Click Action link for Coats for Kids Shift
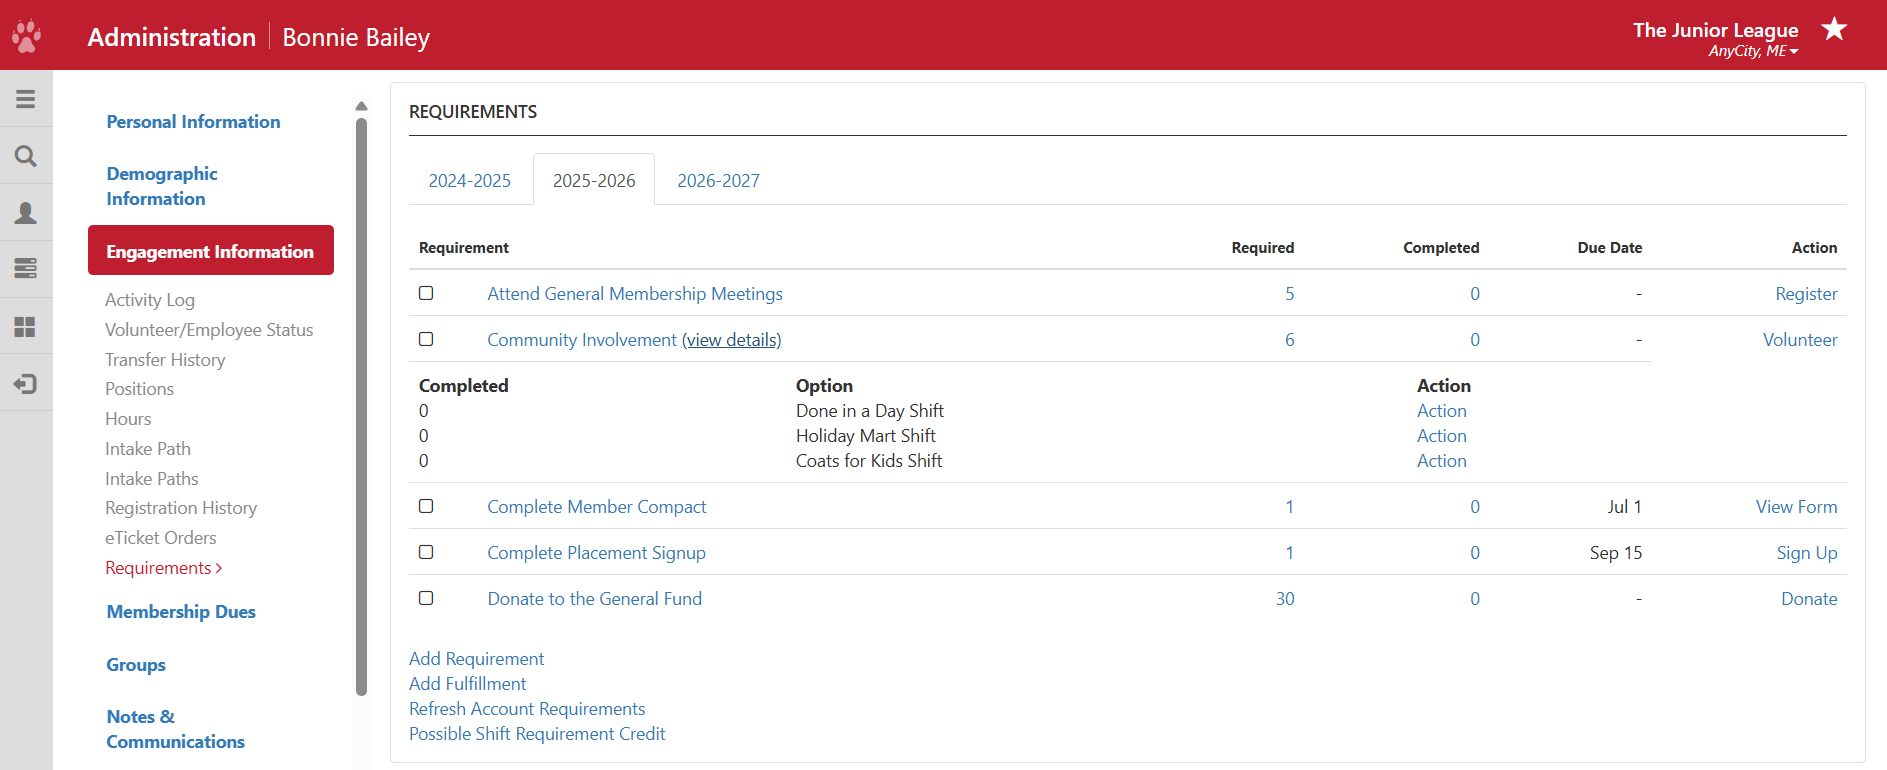Viewport: 1887px width, 770px height. tap(1441, 461)
